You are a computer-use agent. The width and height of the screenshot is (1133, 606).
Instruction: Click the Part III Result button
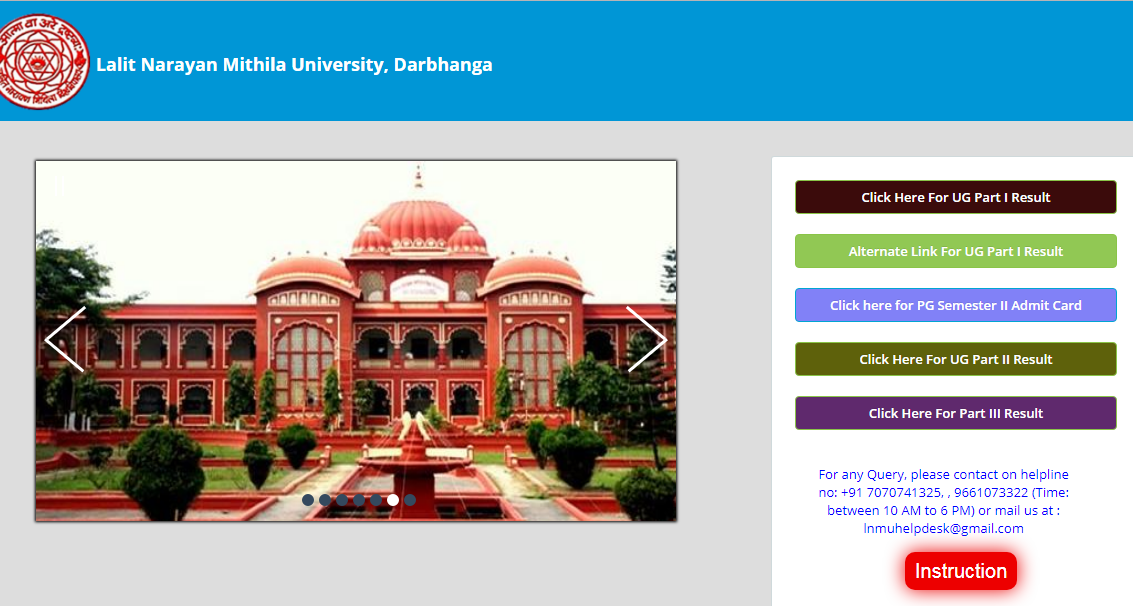coord(955,413)
